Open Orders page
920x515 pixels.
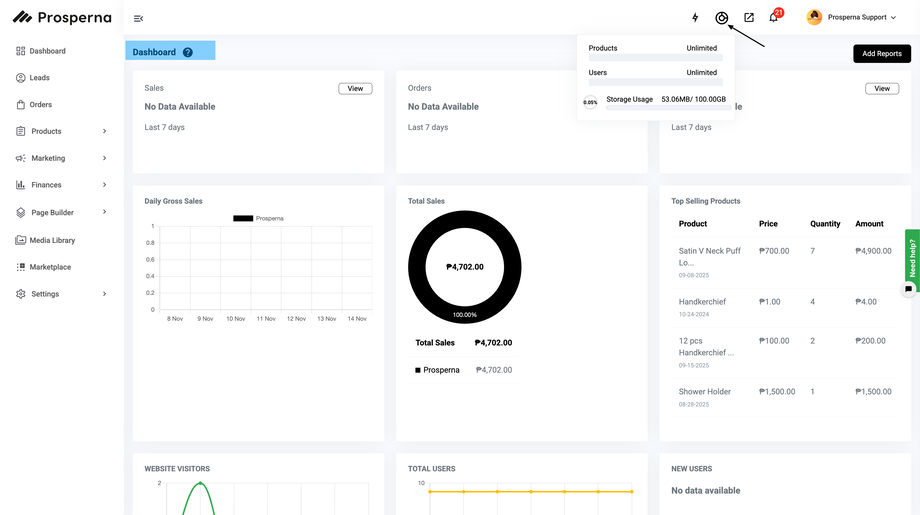[x=40, y=104]
